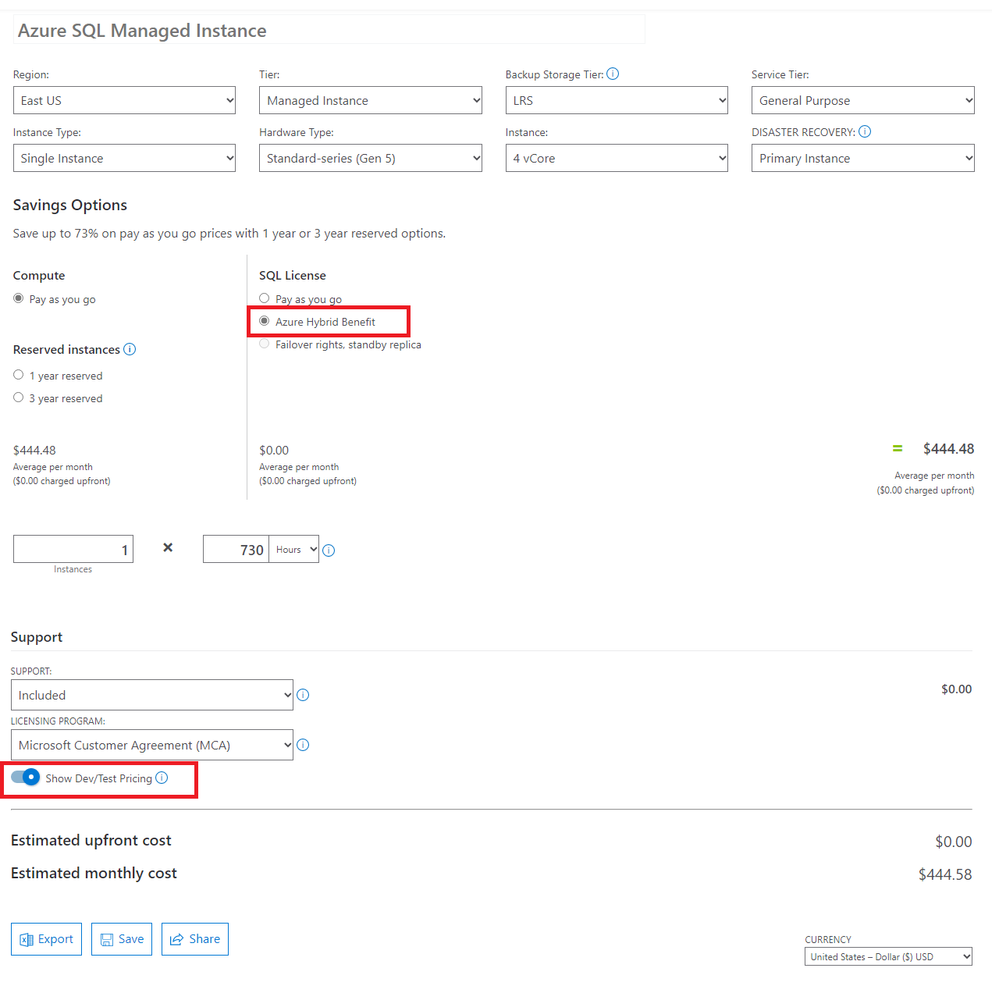Open Instance dropdown (4 vCore)
Image resolution: width=999 pixels, height=987 pixels.
click(617, 158)
